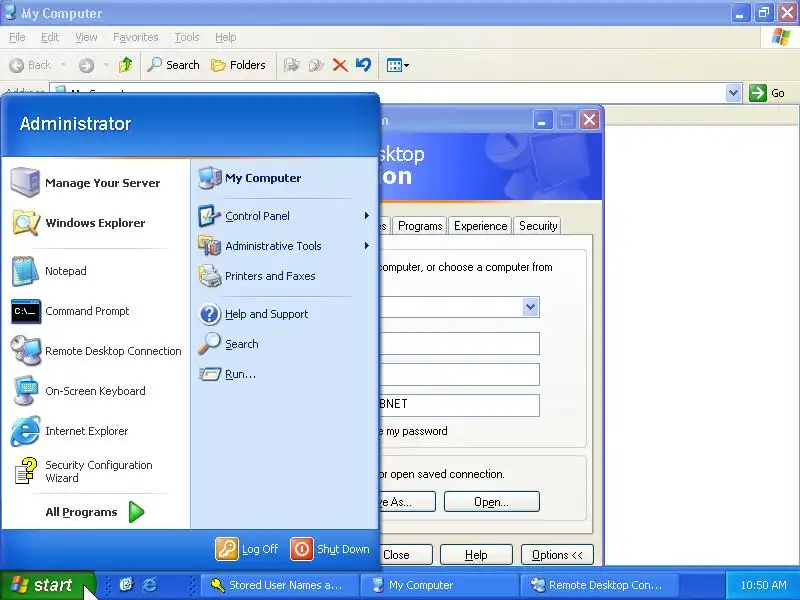This screenshot has width=800, height=600.
Task: Click the Show Desktop quick launch icon
Action: (126, 585)
